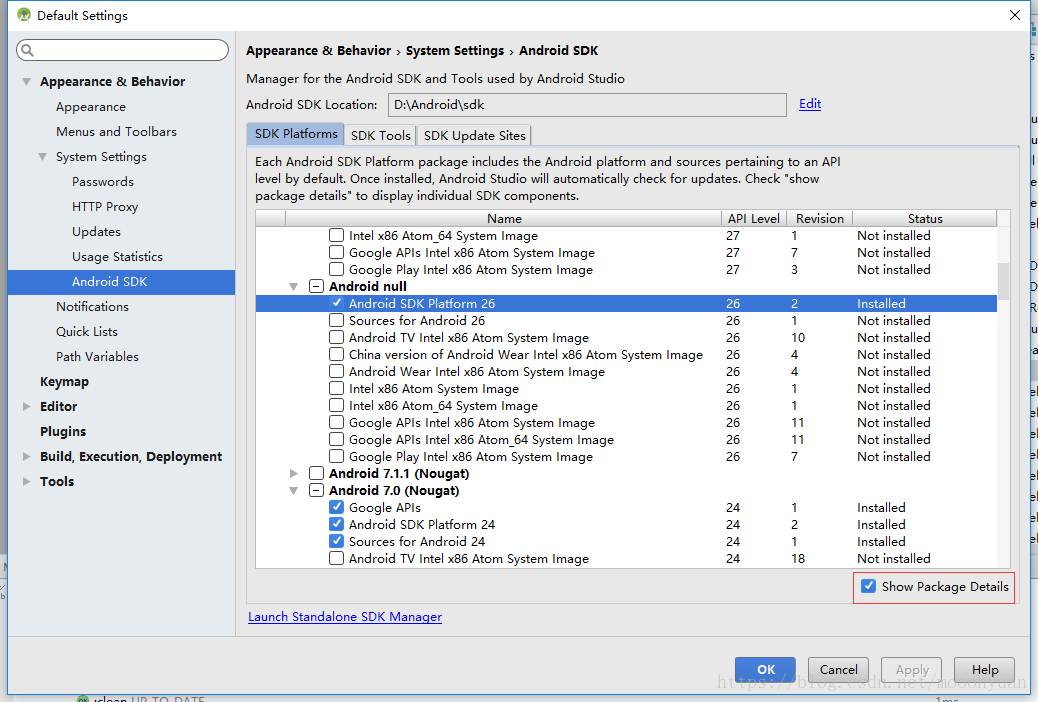Check China version of Android Wear image
Image resolution: width=1038 pixels, height=702 pixels.
pos(336,354)
